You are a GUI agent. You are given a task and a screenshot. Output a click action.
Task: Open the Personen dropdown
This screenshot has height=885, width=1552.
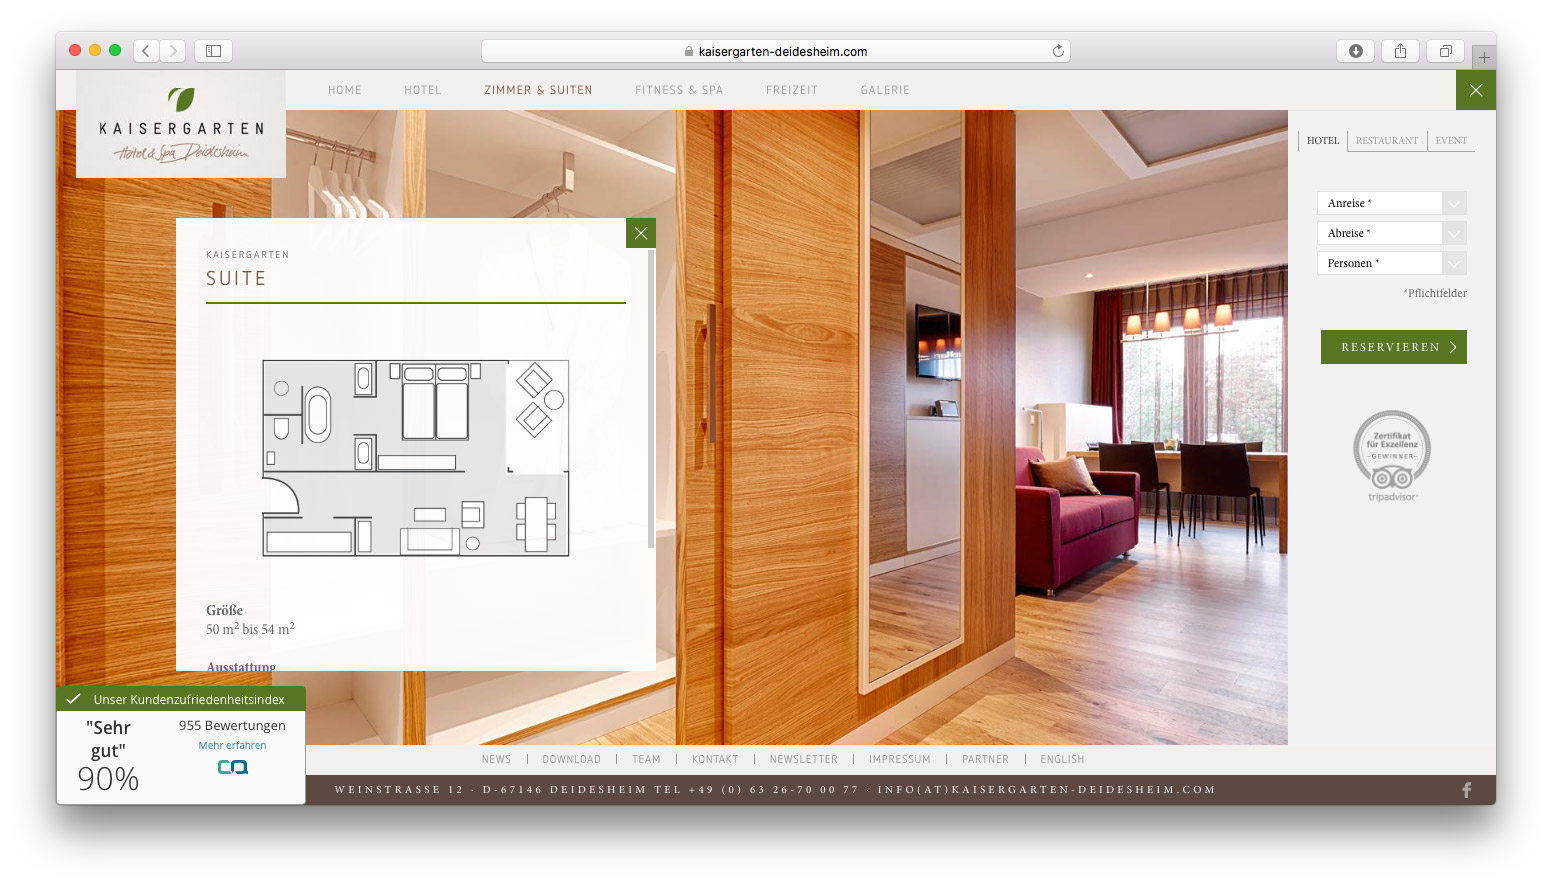(x=1454, y=263)
